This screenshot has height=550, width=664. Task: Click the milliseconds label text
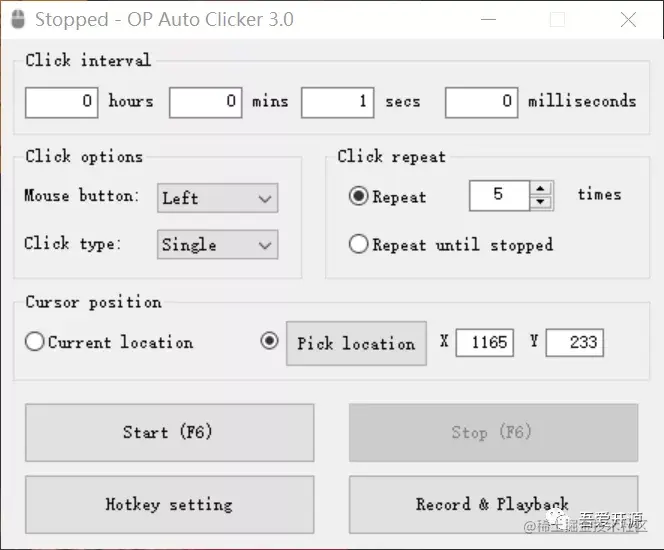point(582,101)
